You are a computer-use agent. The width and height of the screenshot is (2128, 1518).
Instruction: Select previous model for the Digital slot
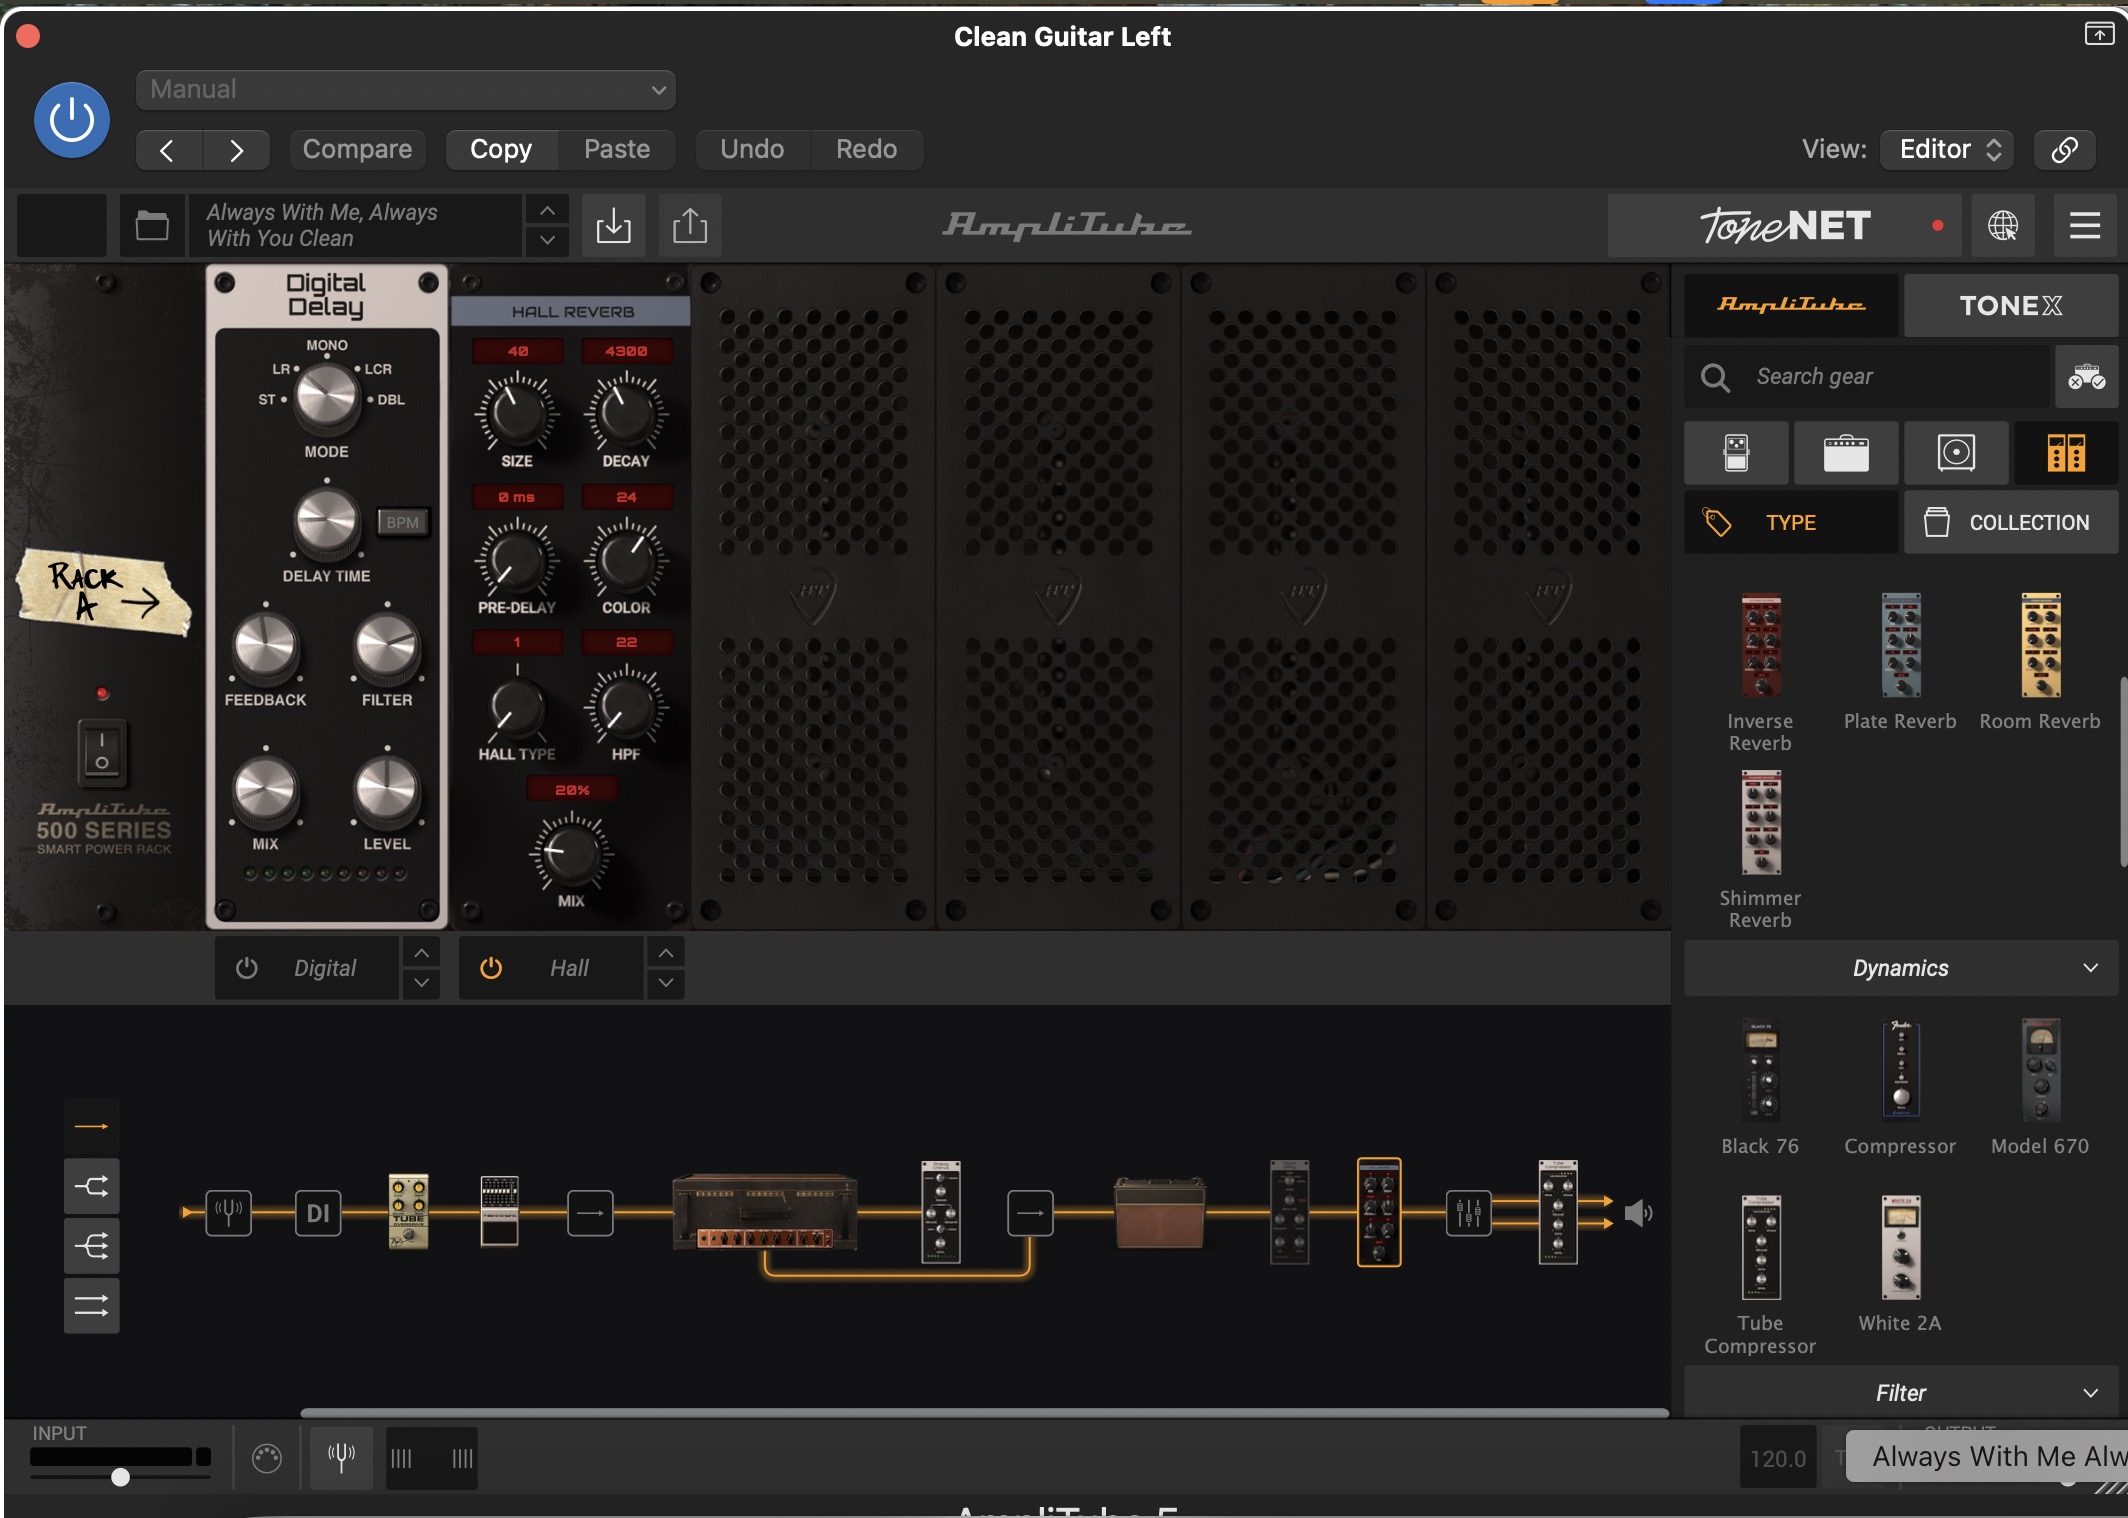coord(421,953)
